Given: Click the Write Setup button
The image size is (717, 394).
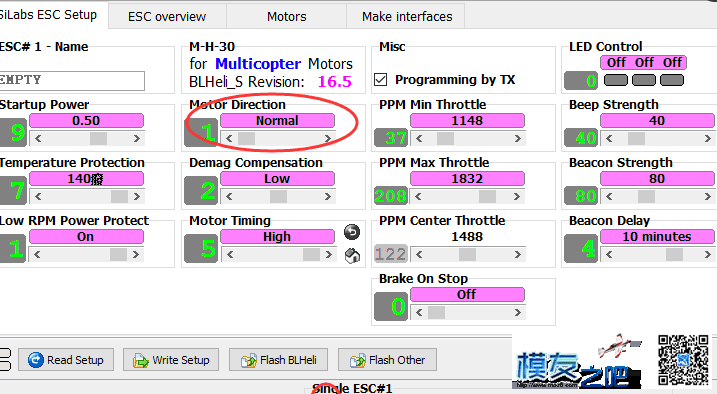Looking at the screenshot, I should click(x=171, y=360).
